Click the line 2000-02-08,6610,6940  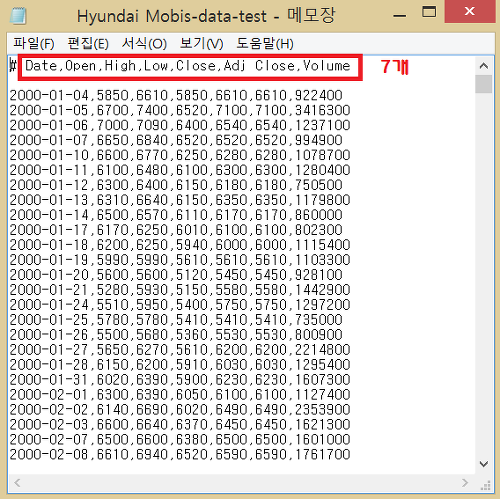(x=180, y=454)
